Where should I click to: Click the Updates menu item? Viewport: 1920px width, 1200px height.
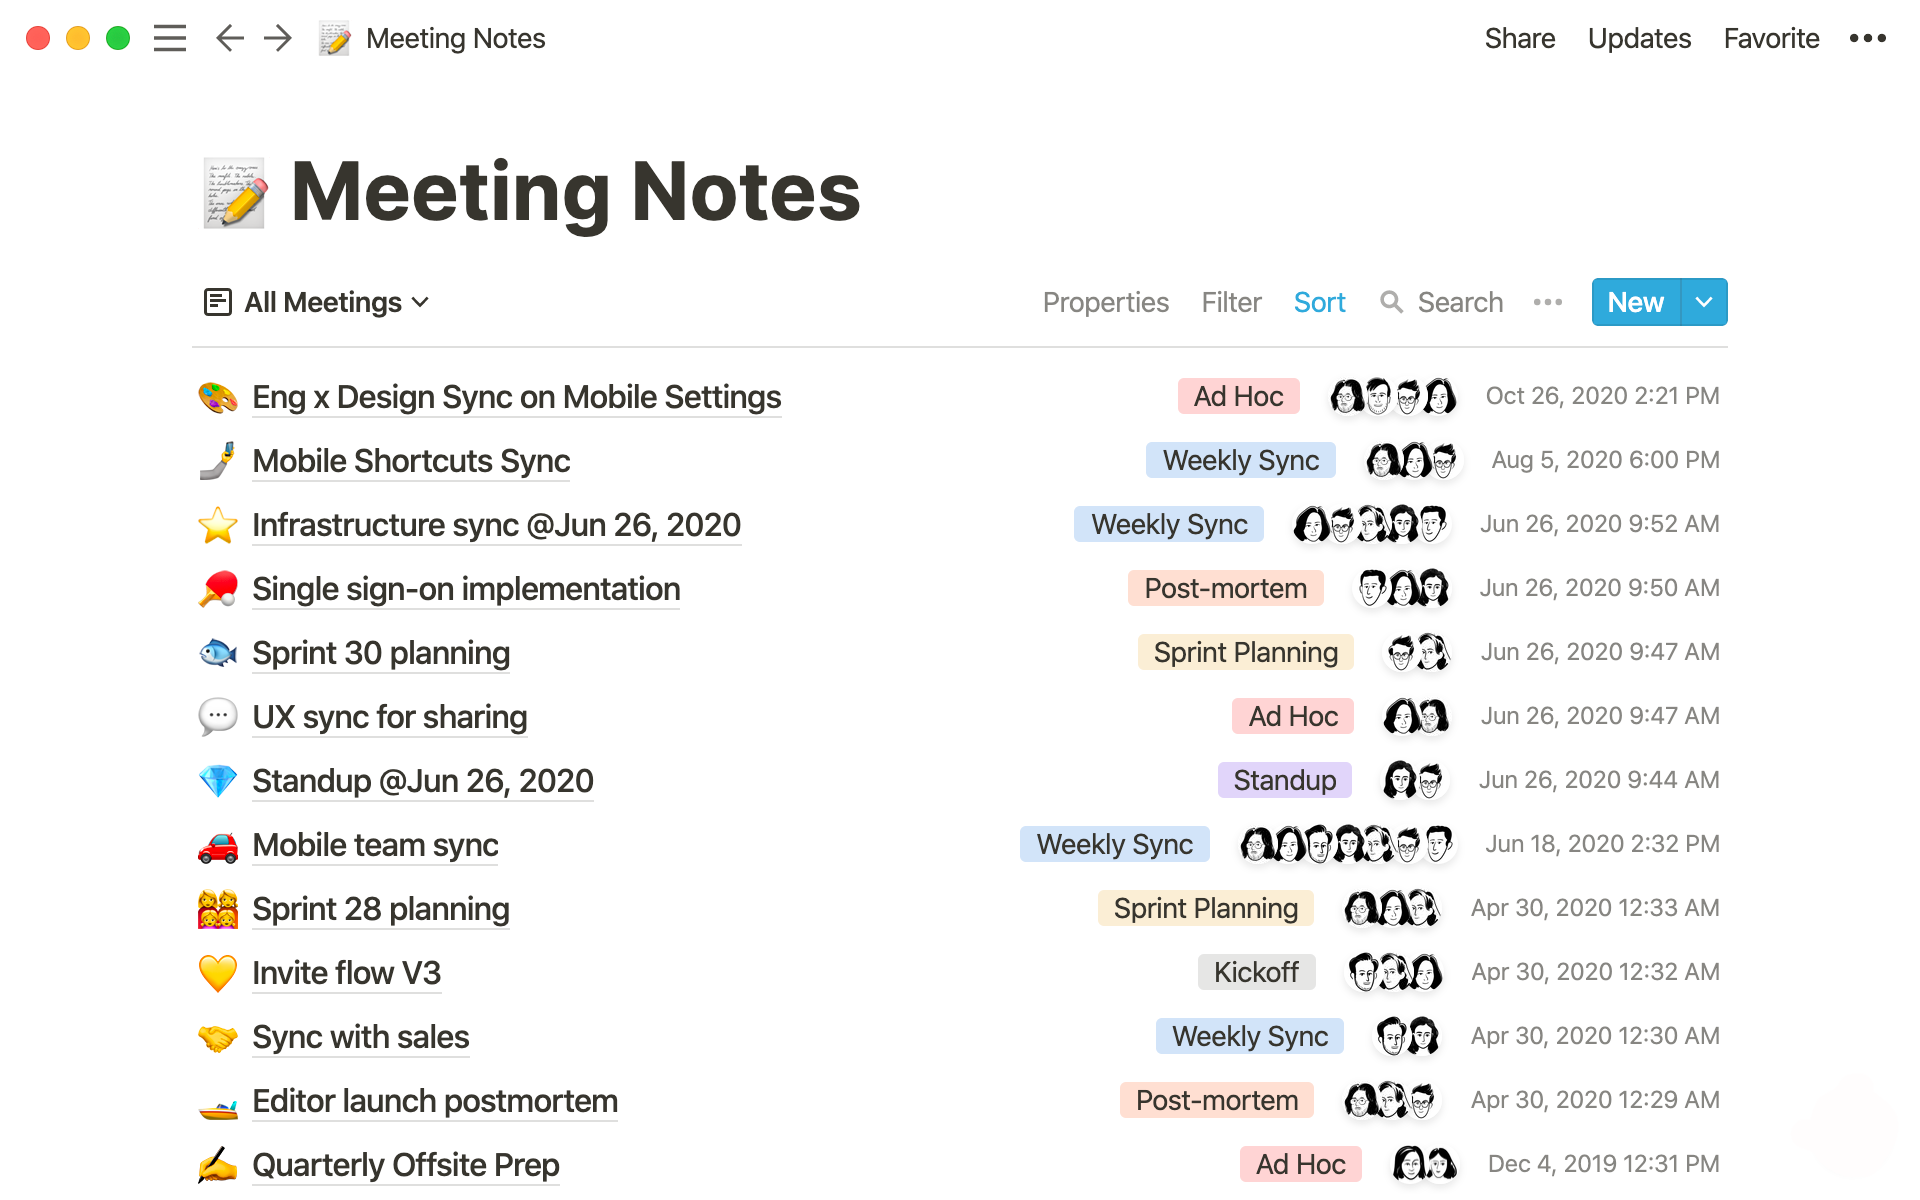1639,39
